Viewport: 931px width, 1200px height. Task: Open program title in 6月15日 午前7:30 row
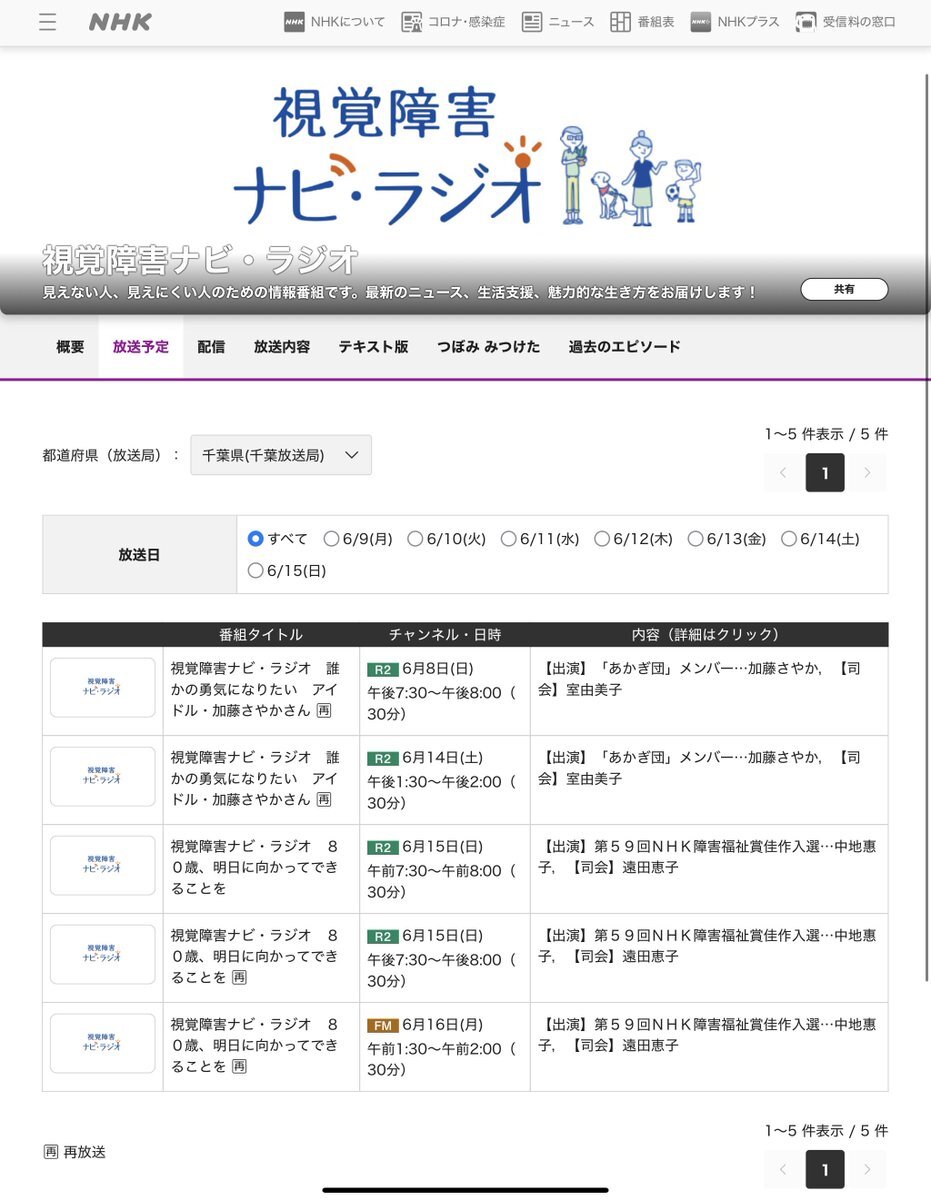coord(256,868)
